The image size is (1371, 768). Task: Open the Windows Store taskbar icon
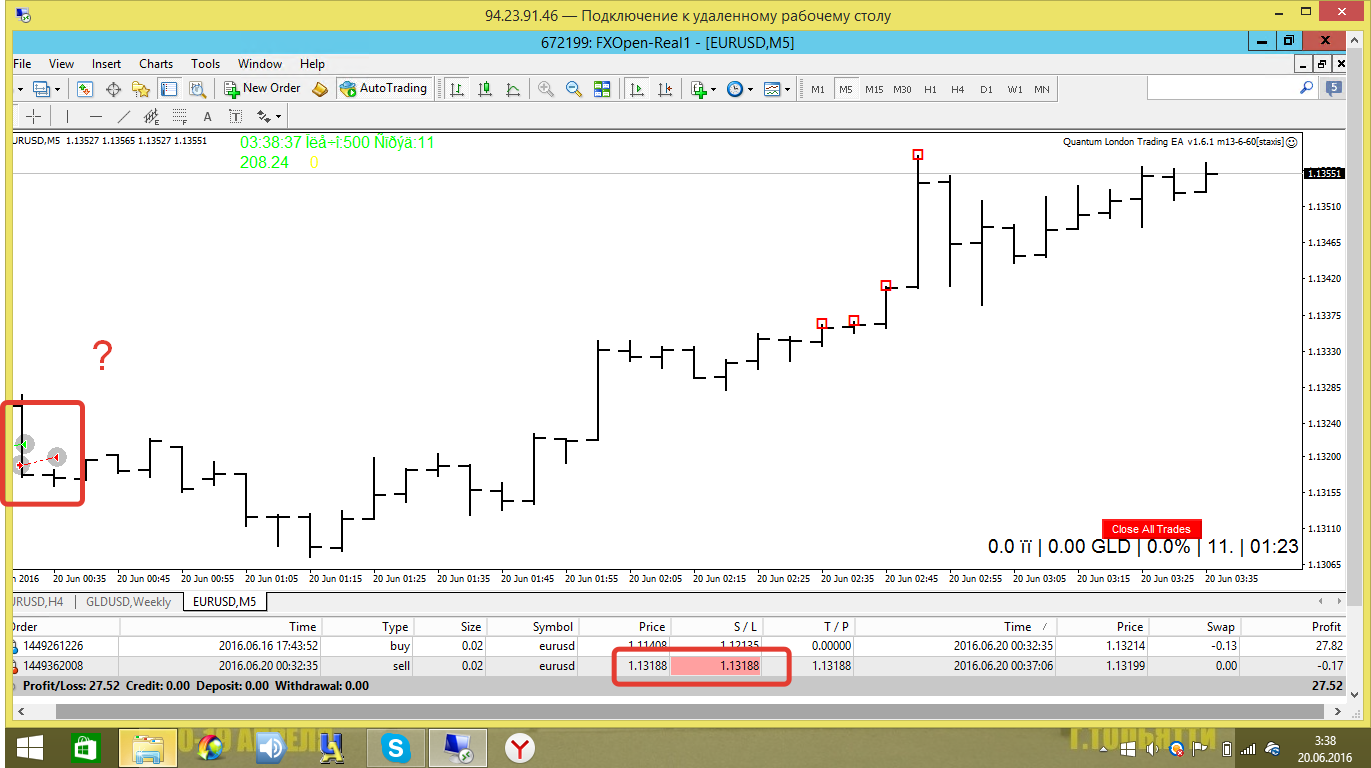(x=86, y=747)
